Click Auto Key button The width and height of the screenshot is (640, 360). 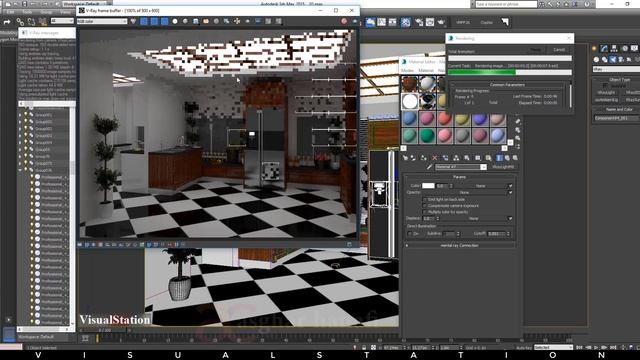tap(524, 348)
